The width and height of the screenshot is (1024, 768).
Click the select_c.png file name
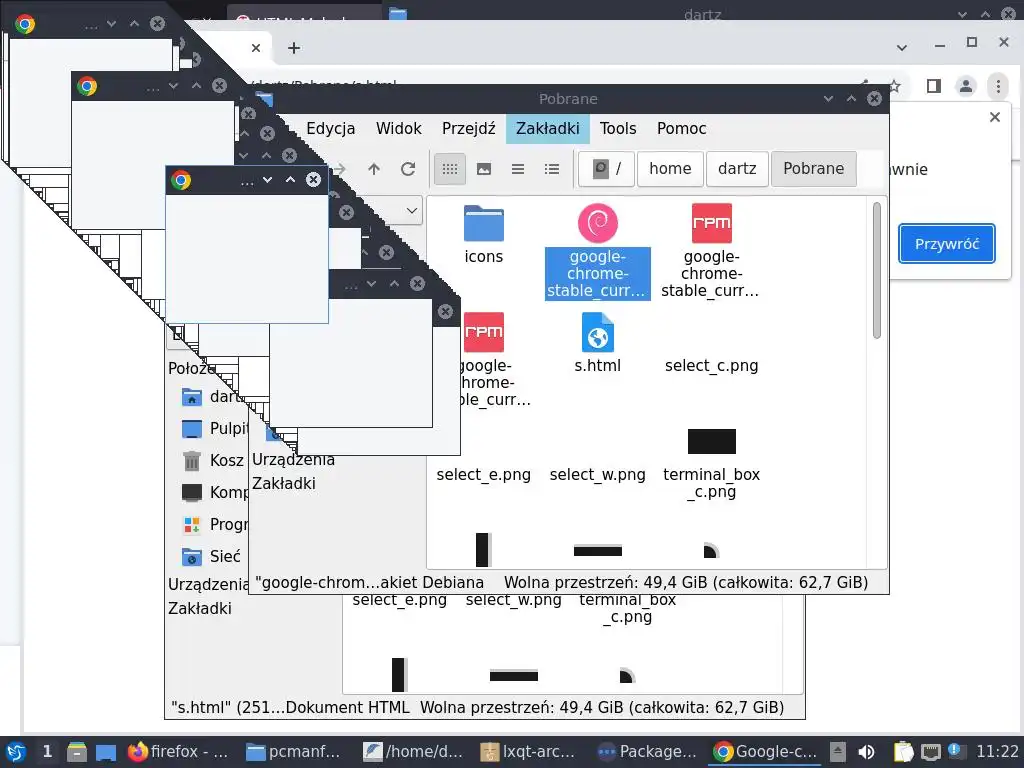point(711,366)
